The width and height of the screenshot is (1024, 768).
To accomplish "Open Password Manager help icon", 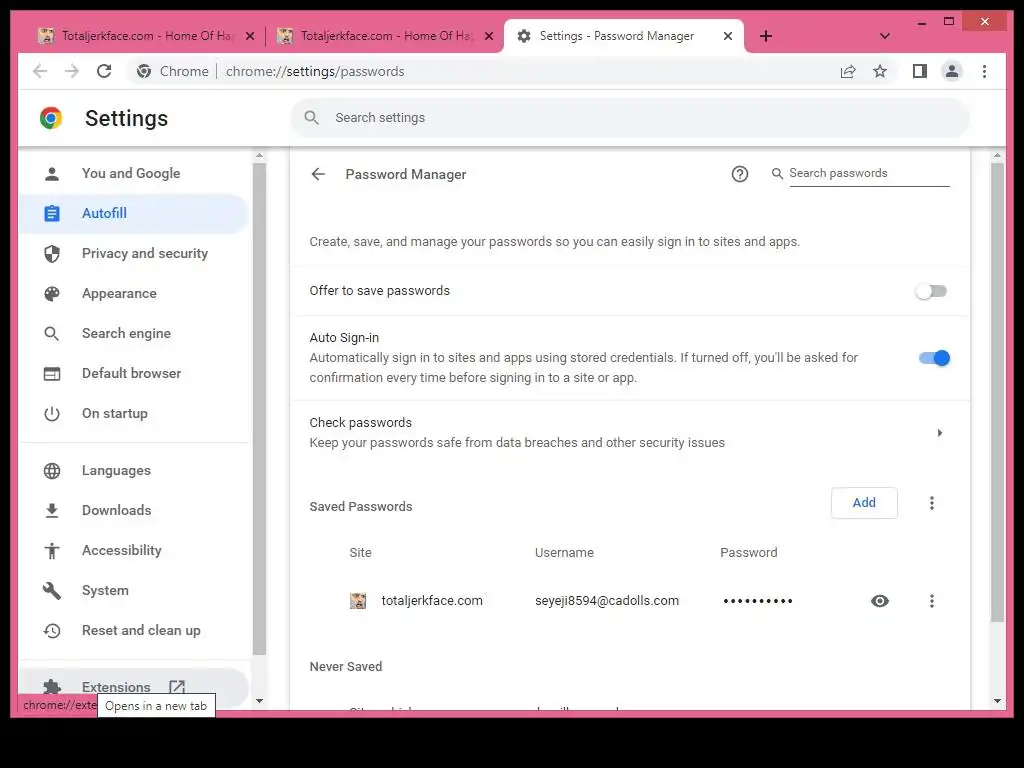I will coord(739,174).
